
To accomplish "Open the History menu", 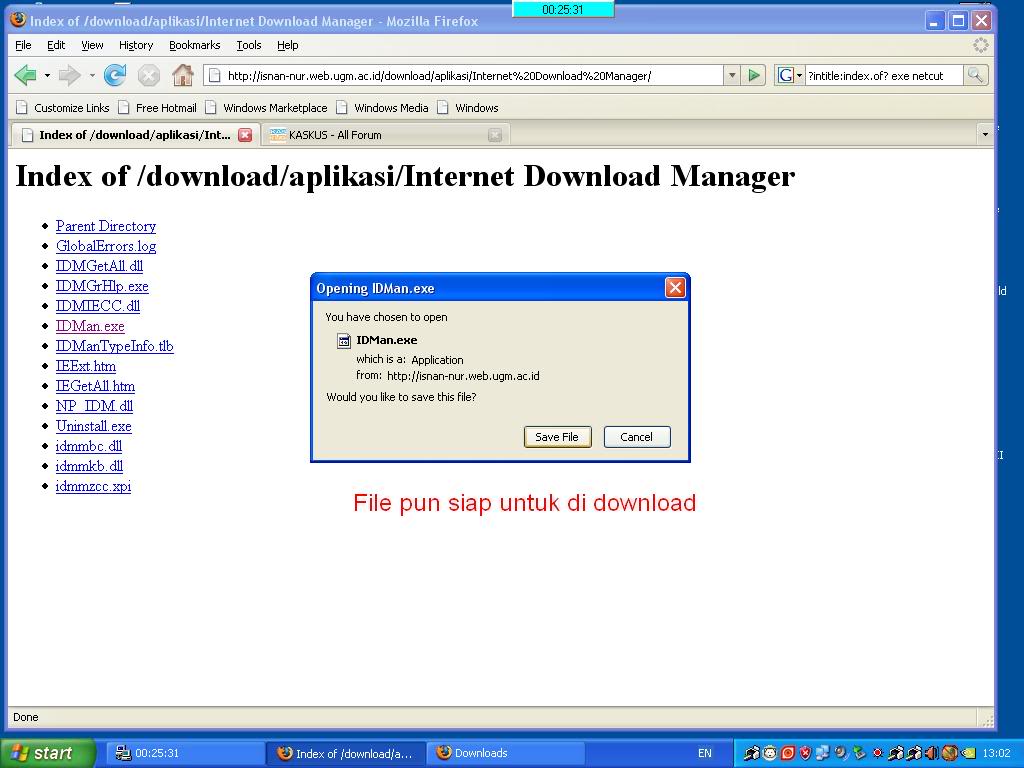I will (x=136, y=45).
